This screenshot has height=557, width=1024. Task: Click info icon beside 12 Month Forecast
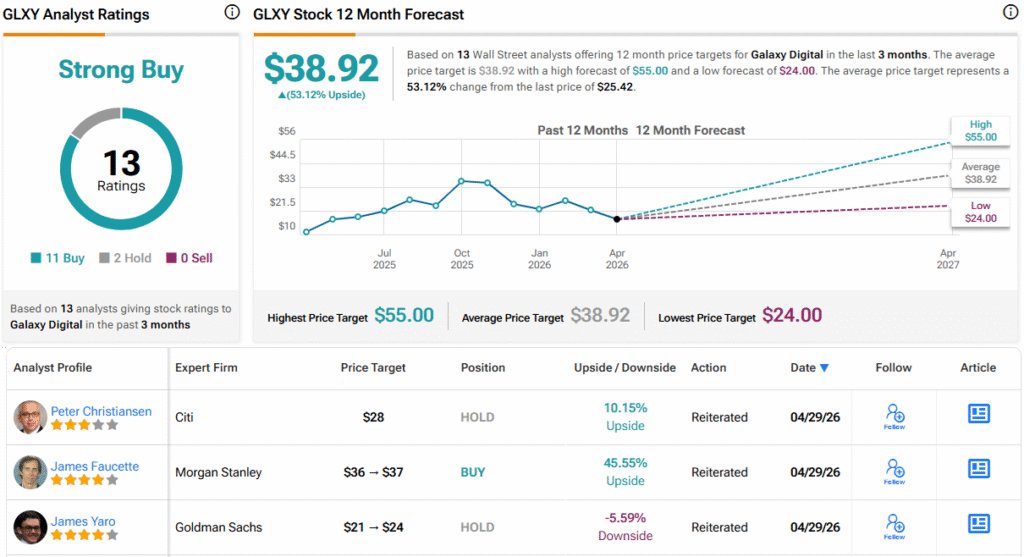pyautogui.click(x=1010, y=12)
